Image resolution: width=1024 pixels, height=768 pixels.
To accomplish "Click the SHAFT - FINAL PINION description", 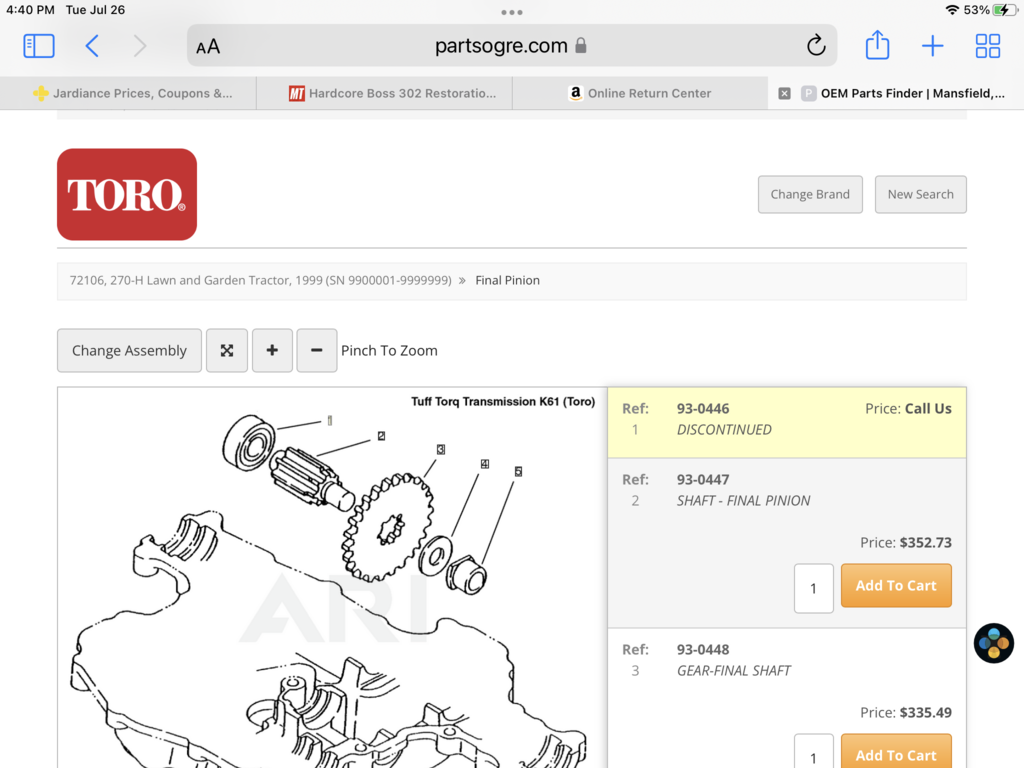I will tap(743, 501).
